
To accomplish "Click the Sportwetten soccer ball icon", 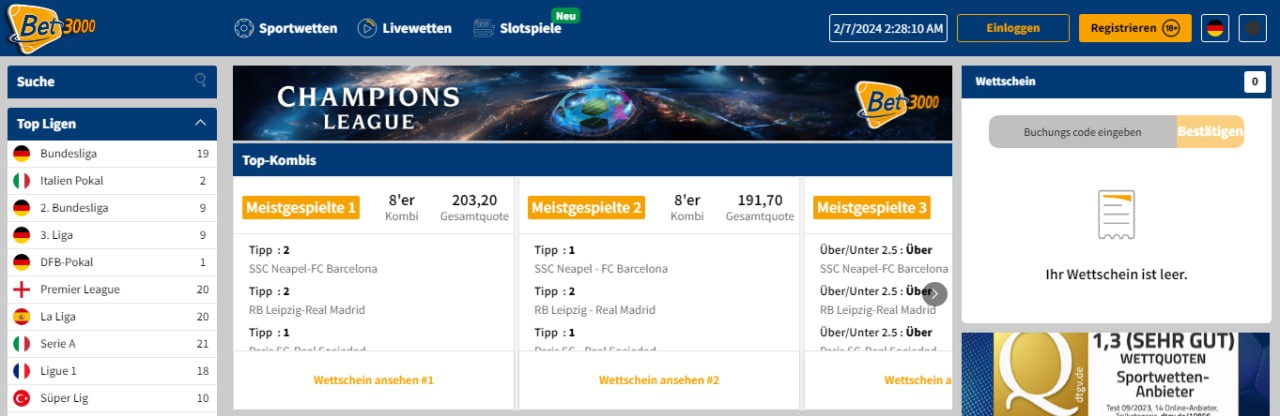I will point(243,28).
